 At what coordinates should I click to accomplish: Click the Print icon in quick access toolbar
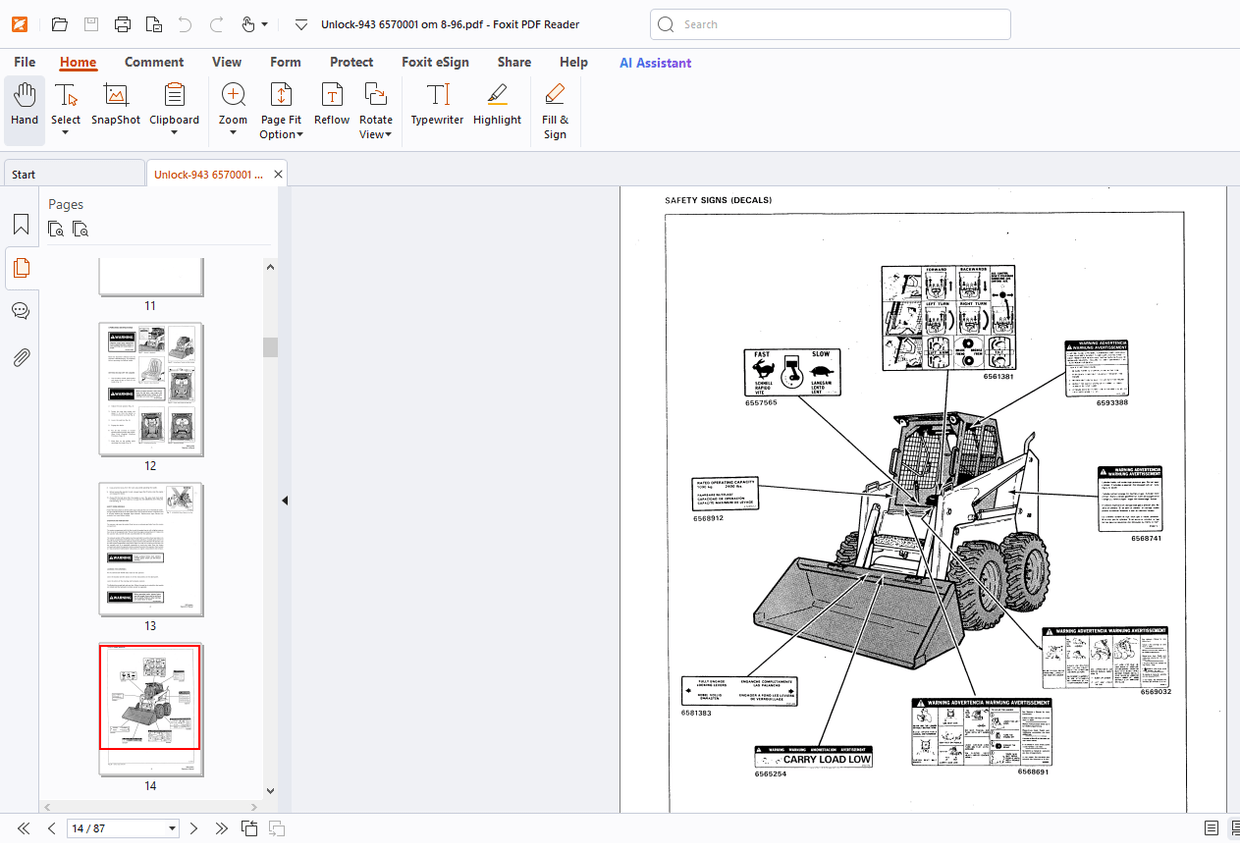click(122, 24)
